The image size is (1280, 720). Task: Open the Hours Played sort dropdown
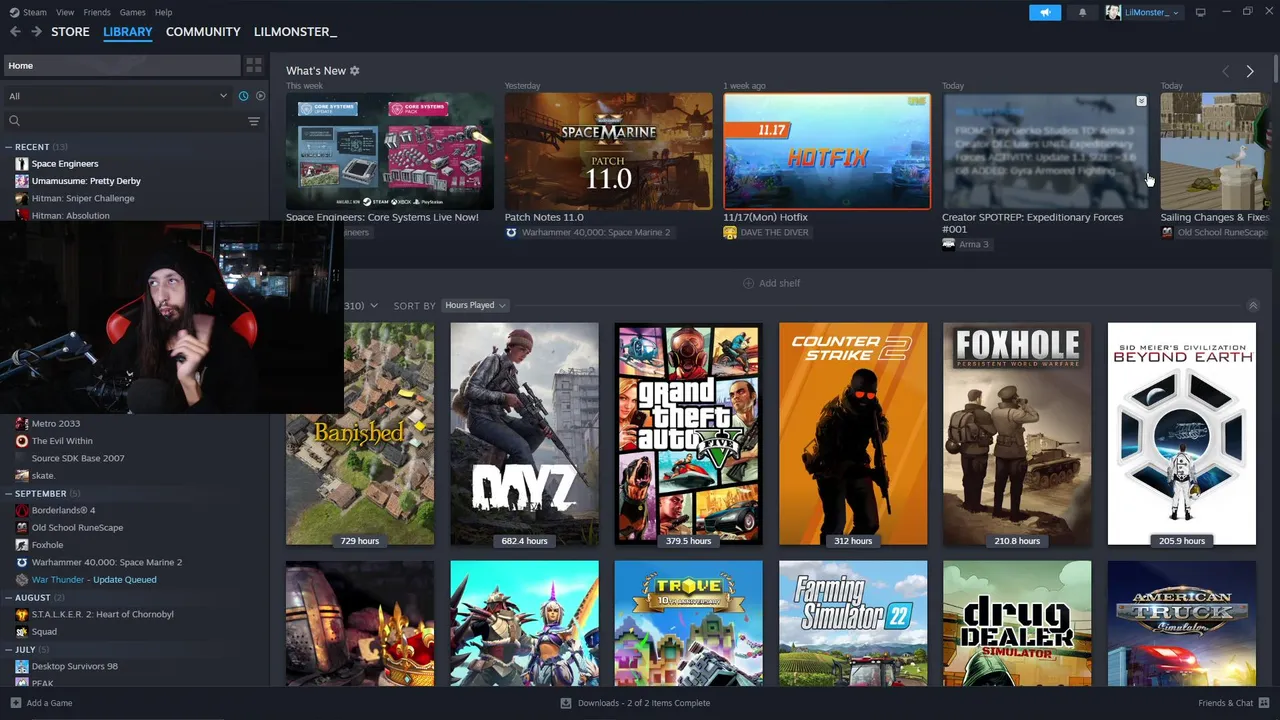(475, 305)
